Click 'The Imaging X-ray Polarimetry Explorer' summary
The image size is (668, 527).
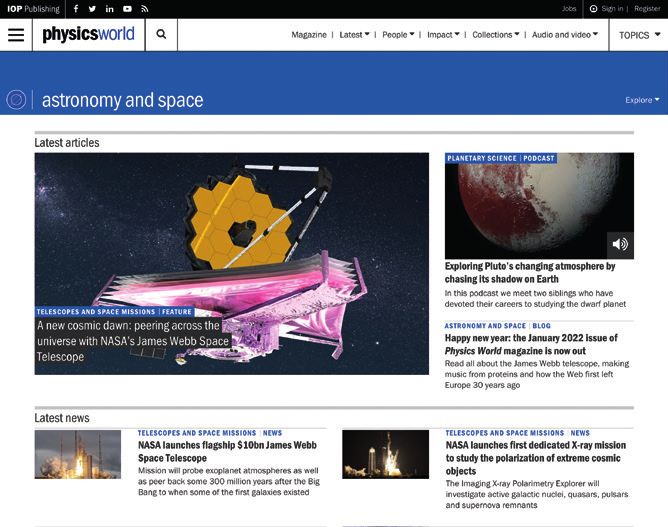coord(537,494)
